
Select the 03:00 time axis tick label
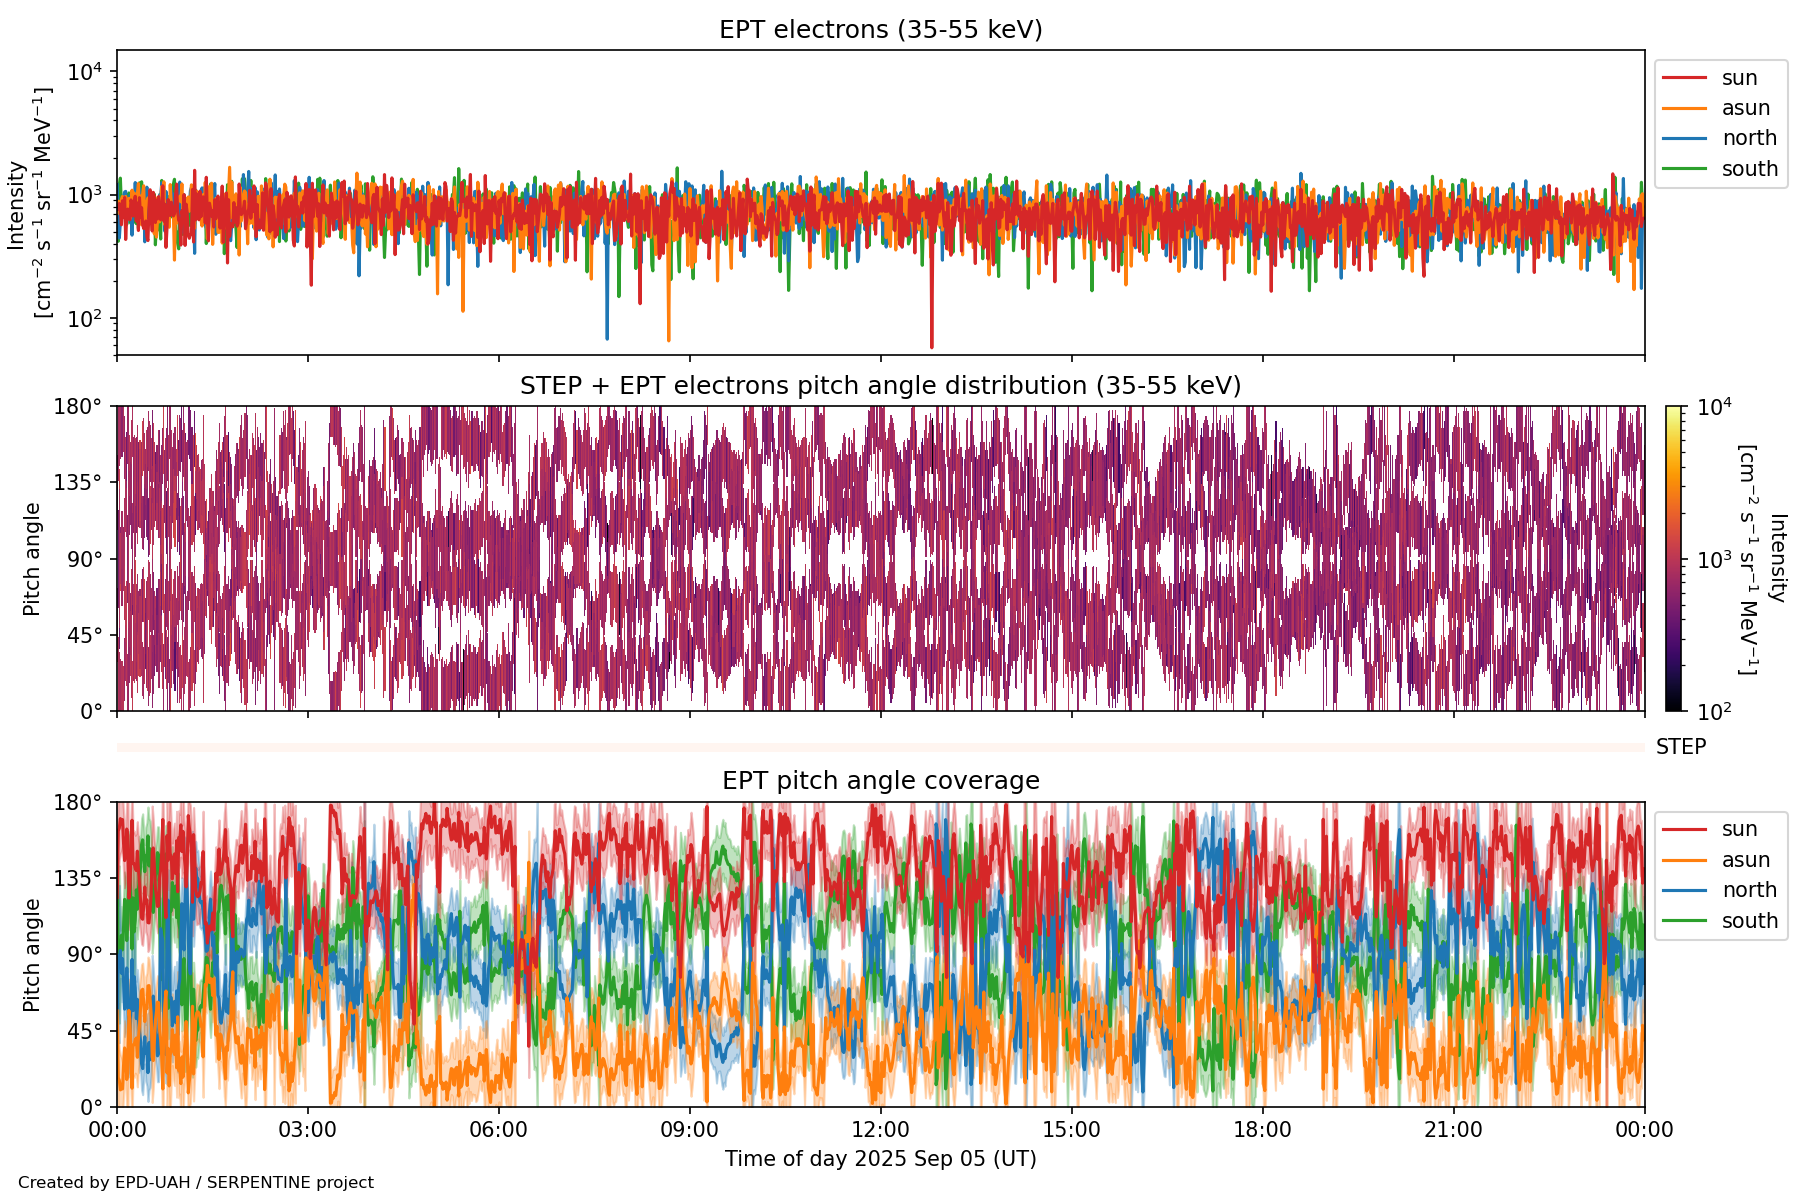(308, 1130)
